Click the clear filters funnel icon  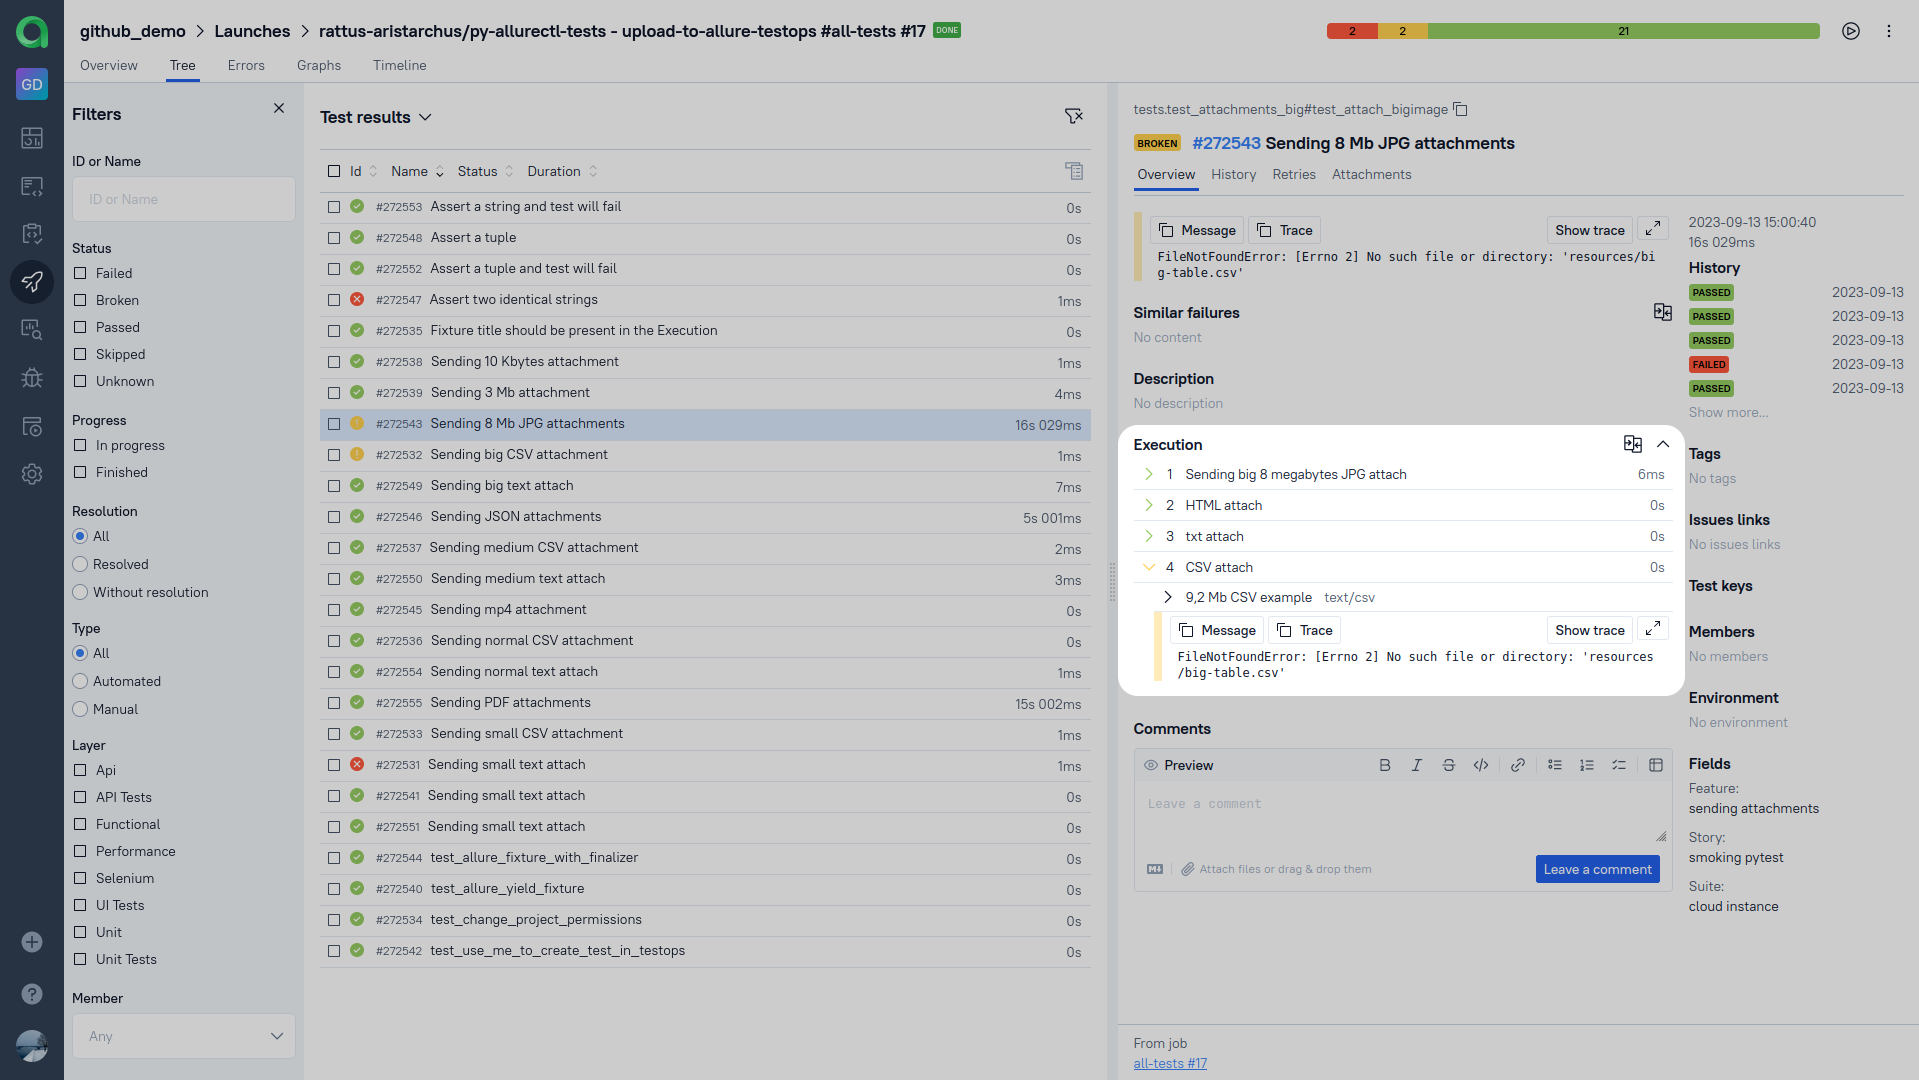(x=1073, y=117)
